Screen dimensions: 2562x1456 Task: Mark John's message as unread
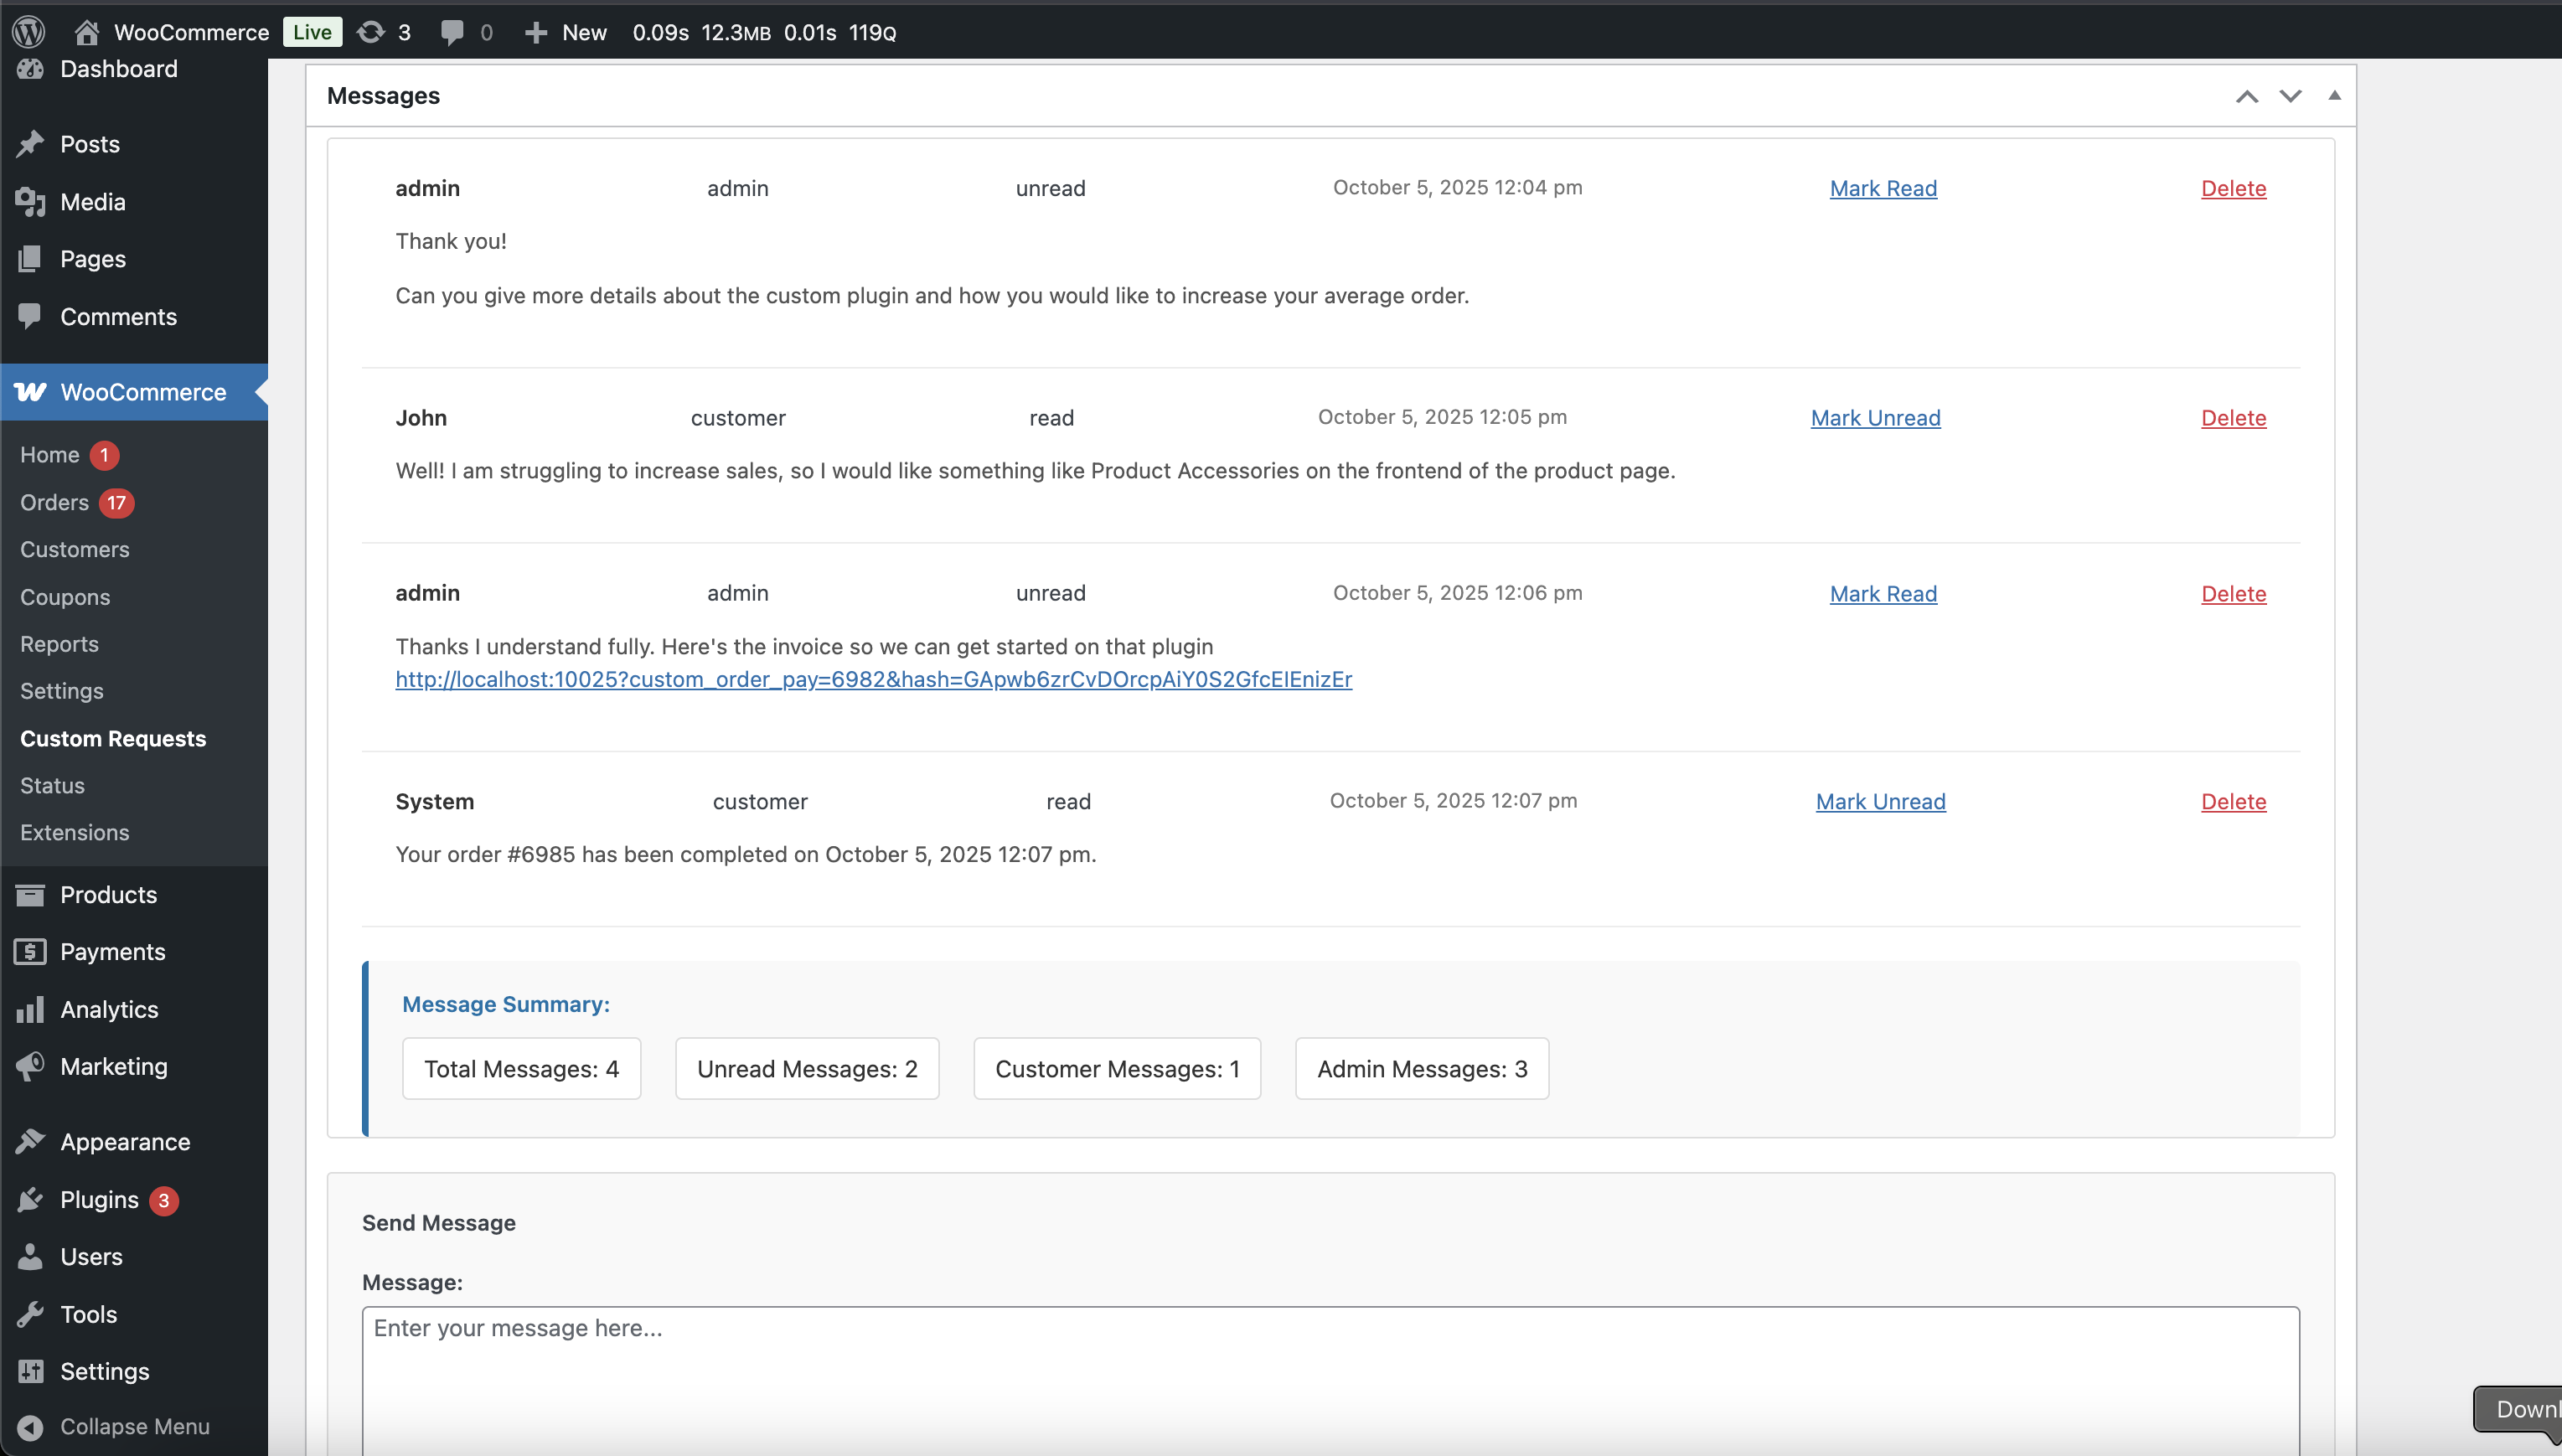1875,418
